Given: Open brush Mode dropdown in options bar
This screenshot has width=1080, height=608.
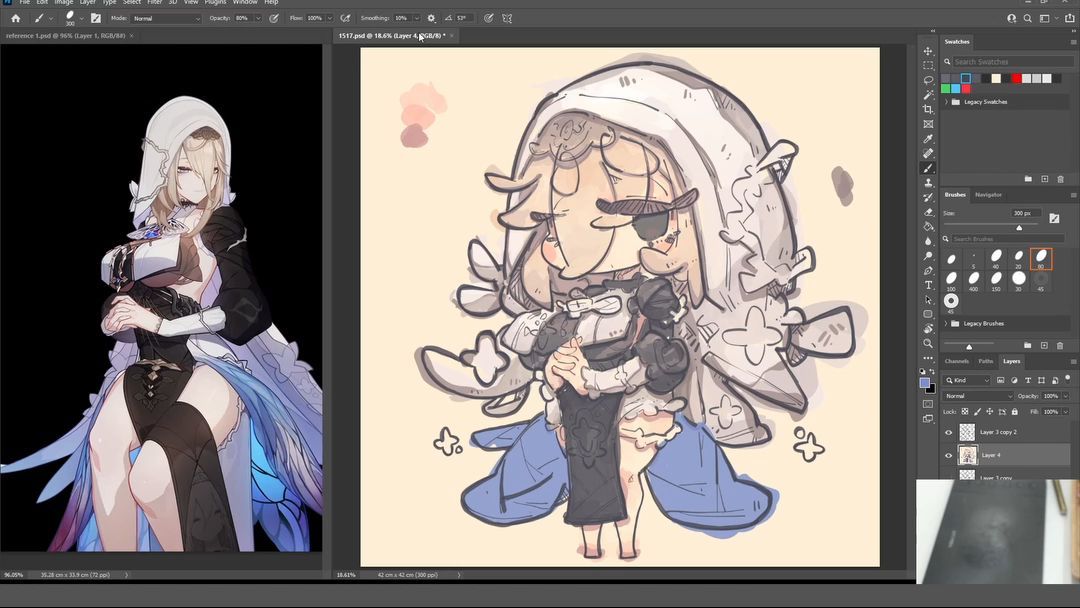Looking at the screenshot, I should [x=166, y=18].
